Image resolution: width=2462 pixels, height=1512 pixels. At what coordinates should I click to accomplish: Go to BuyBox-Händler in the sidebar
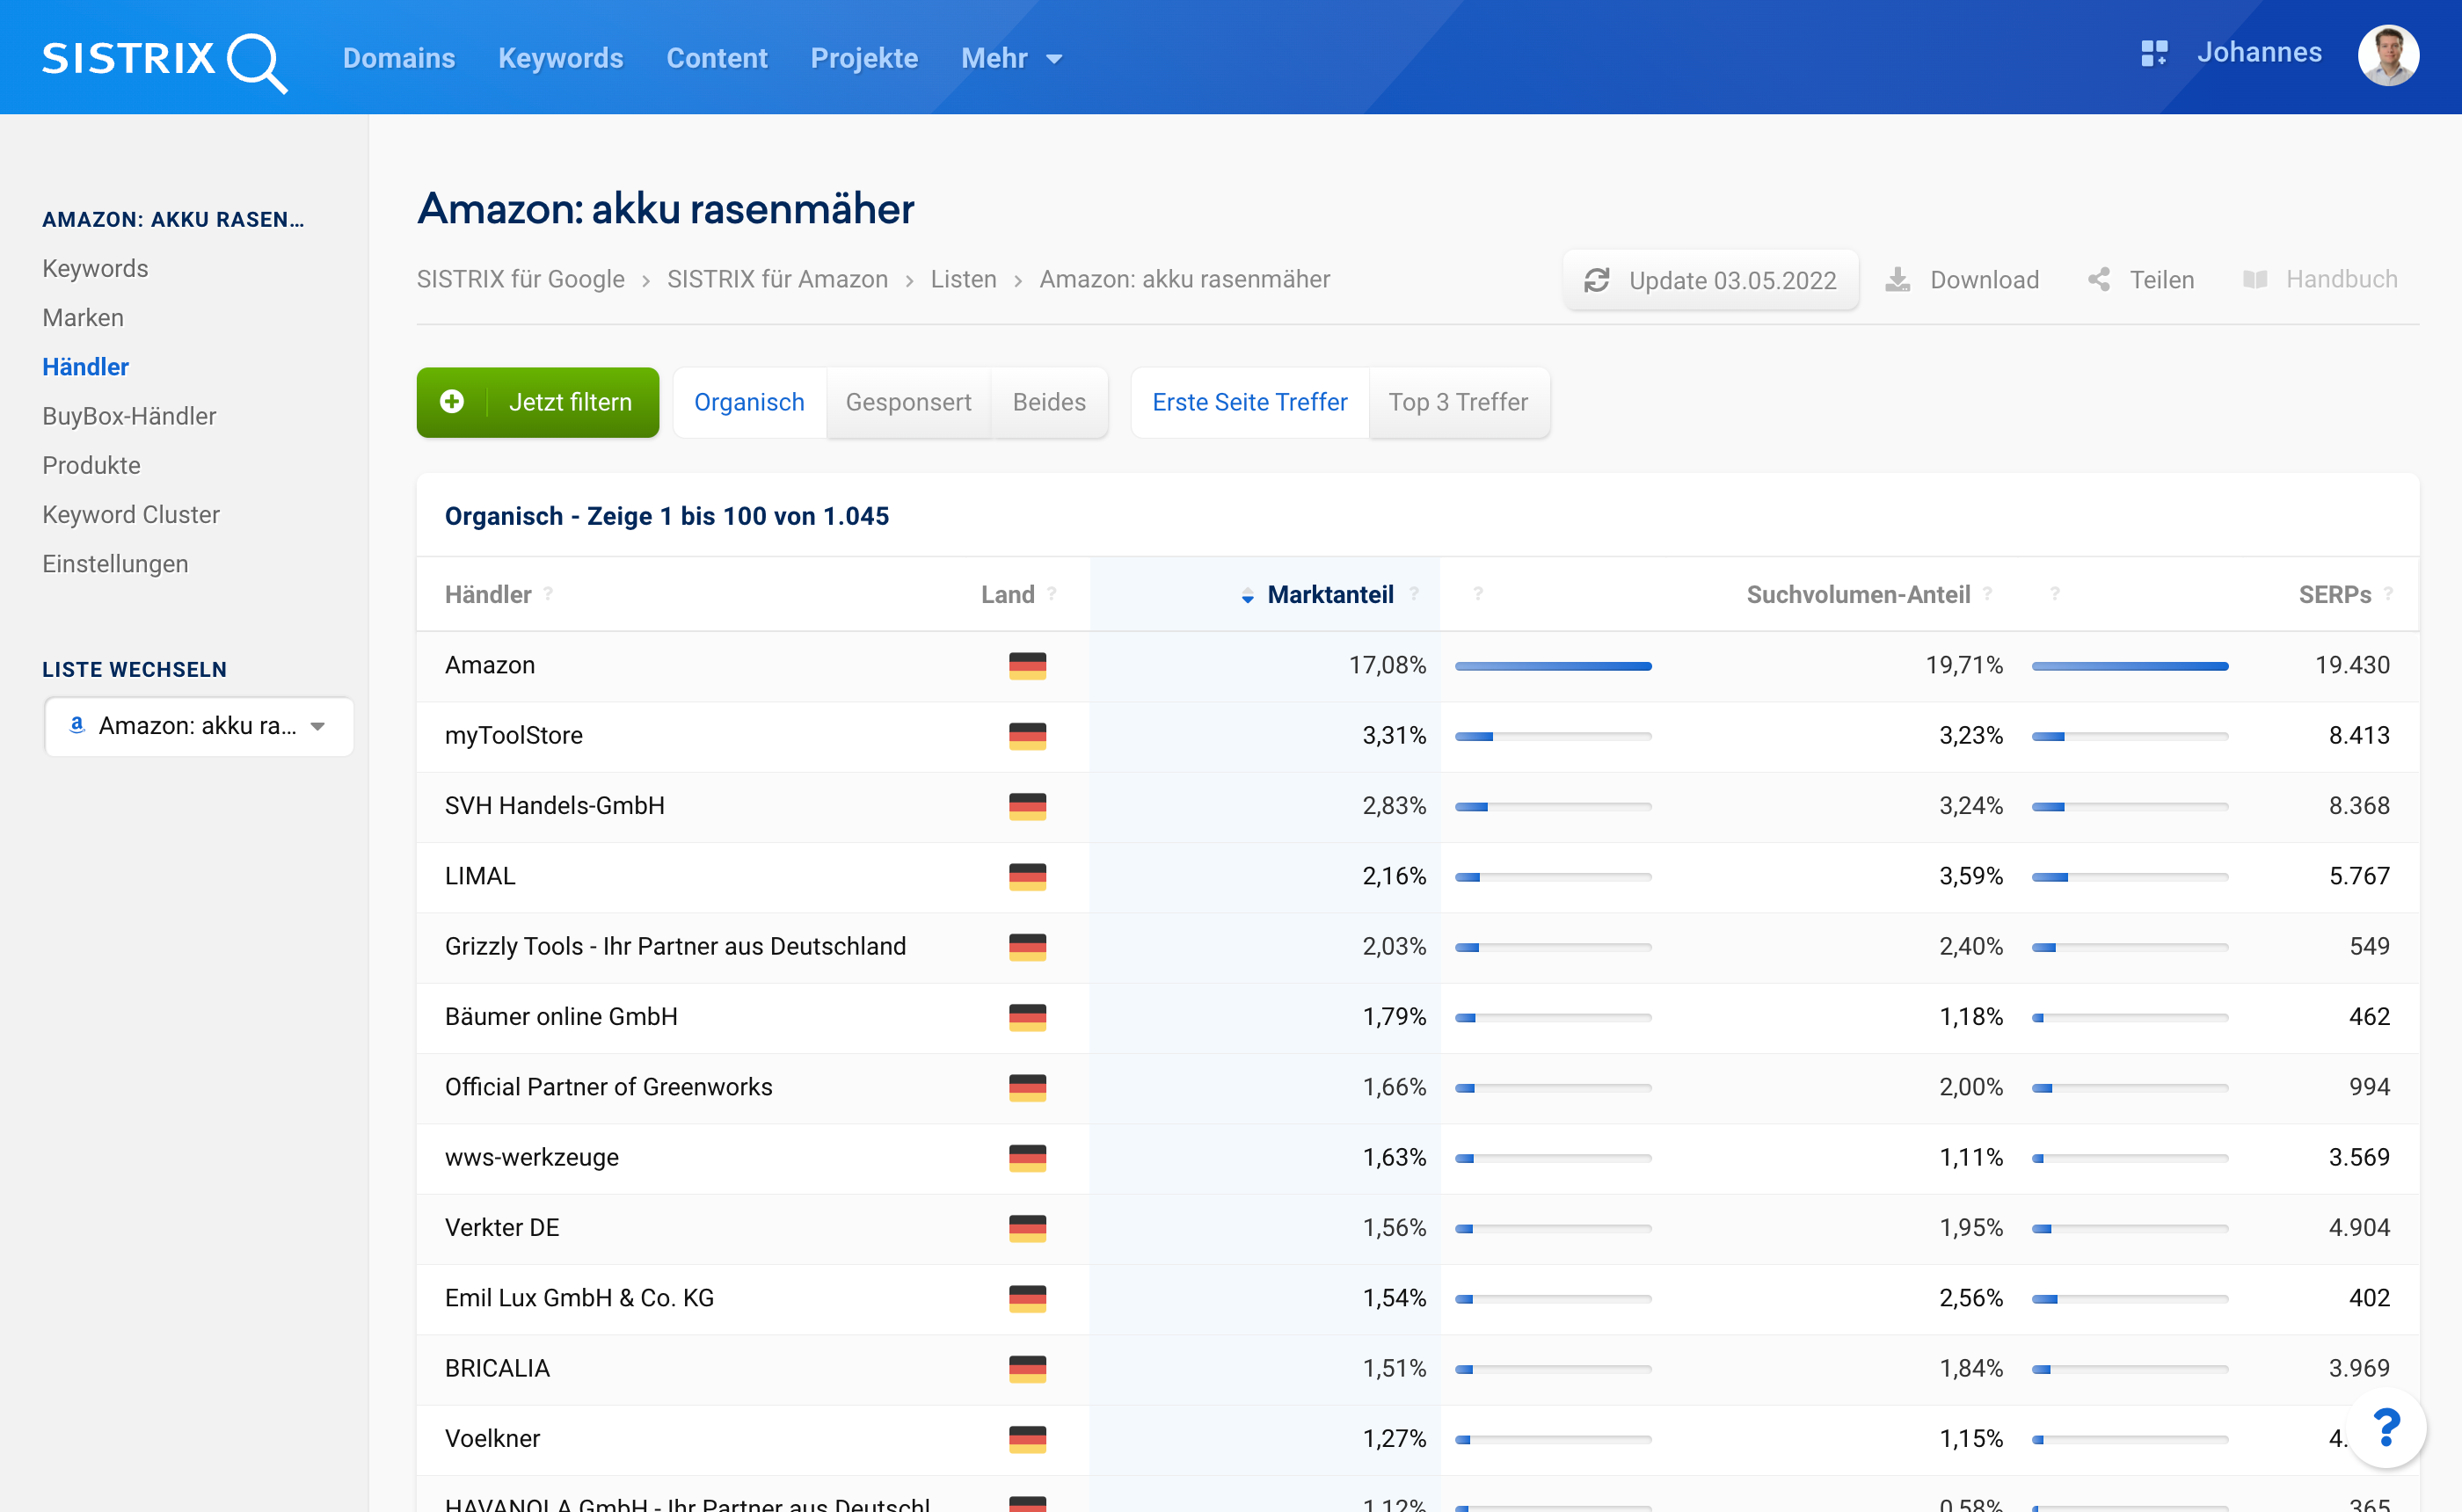129,416
